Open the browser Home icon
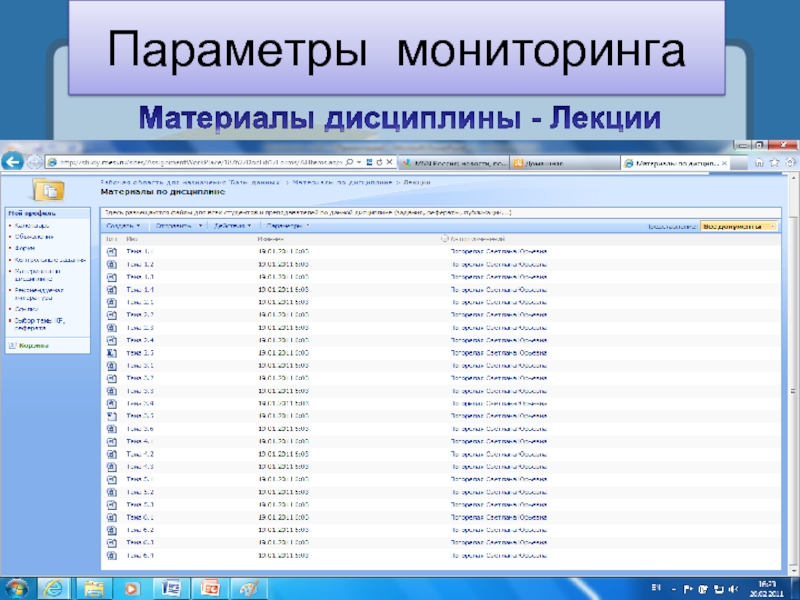 click(x=759, y=162)
